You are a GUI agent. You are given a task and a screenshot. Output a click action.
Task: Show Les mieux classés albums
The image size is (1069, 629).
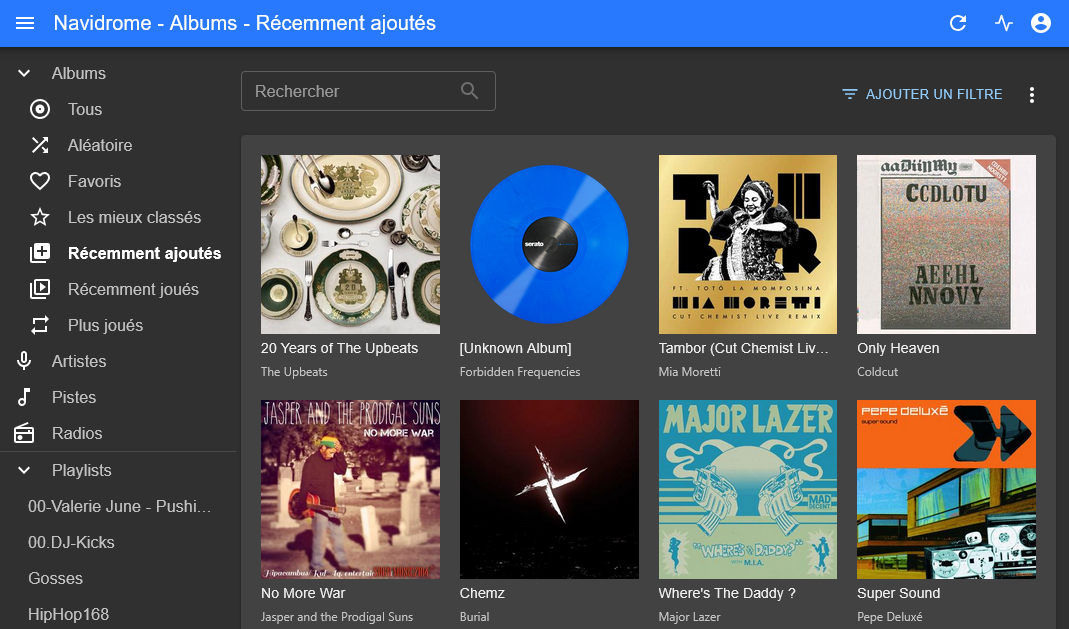134,217
